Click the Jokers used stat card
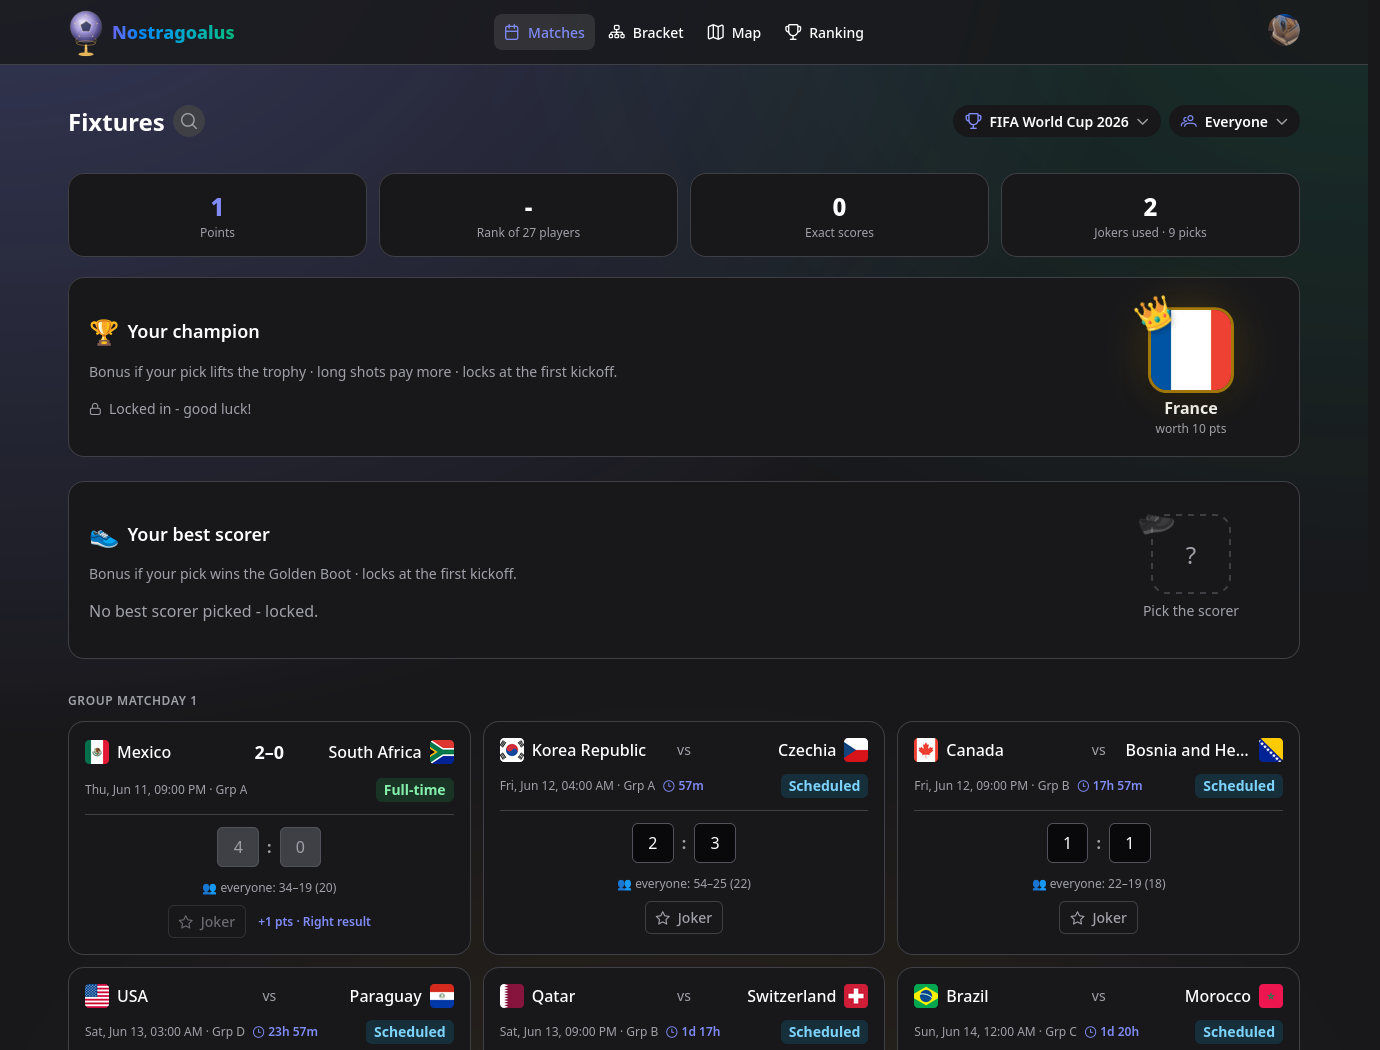 (1150, 215)
